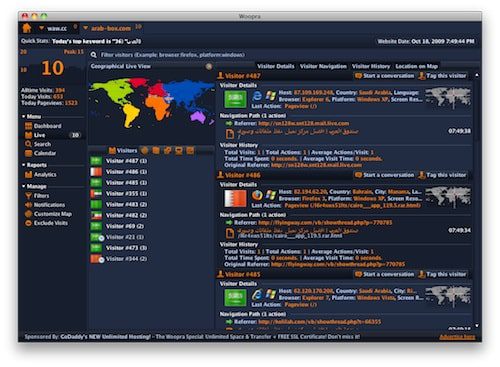Image resolution: width=500 pixels, height=367 pixels.
Task: Collapse the Reports section
Action: click(x=24, y=165)
